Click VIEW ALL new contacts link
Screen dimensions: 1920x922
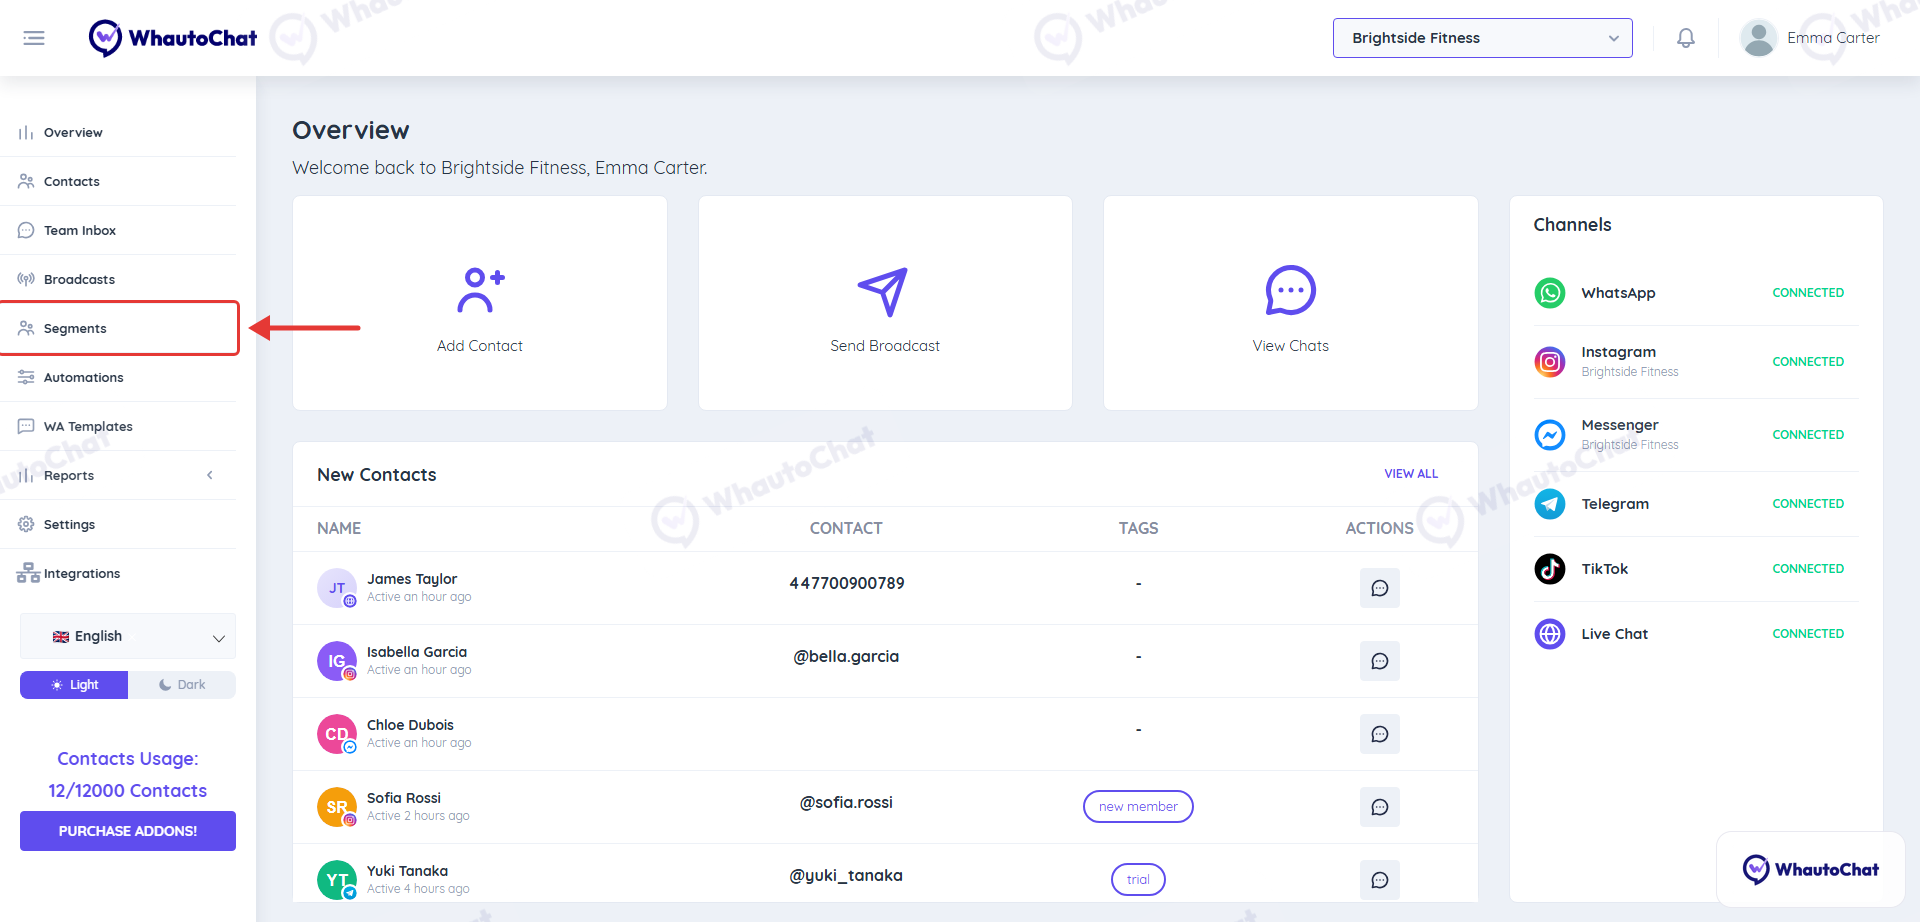tap(1411, 474)
